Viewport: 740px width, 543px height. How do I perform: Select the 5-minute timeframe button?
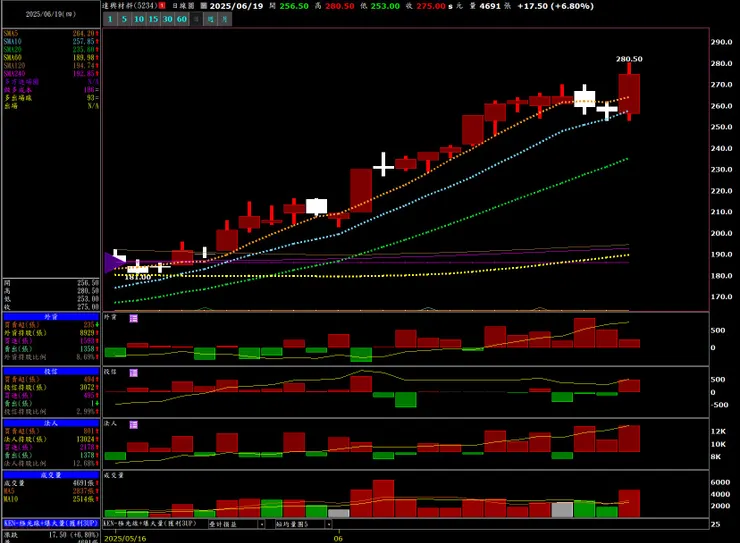tap(124, 19)
